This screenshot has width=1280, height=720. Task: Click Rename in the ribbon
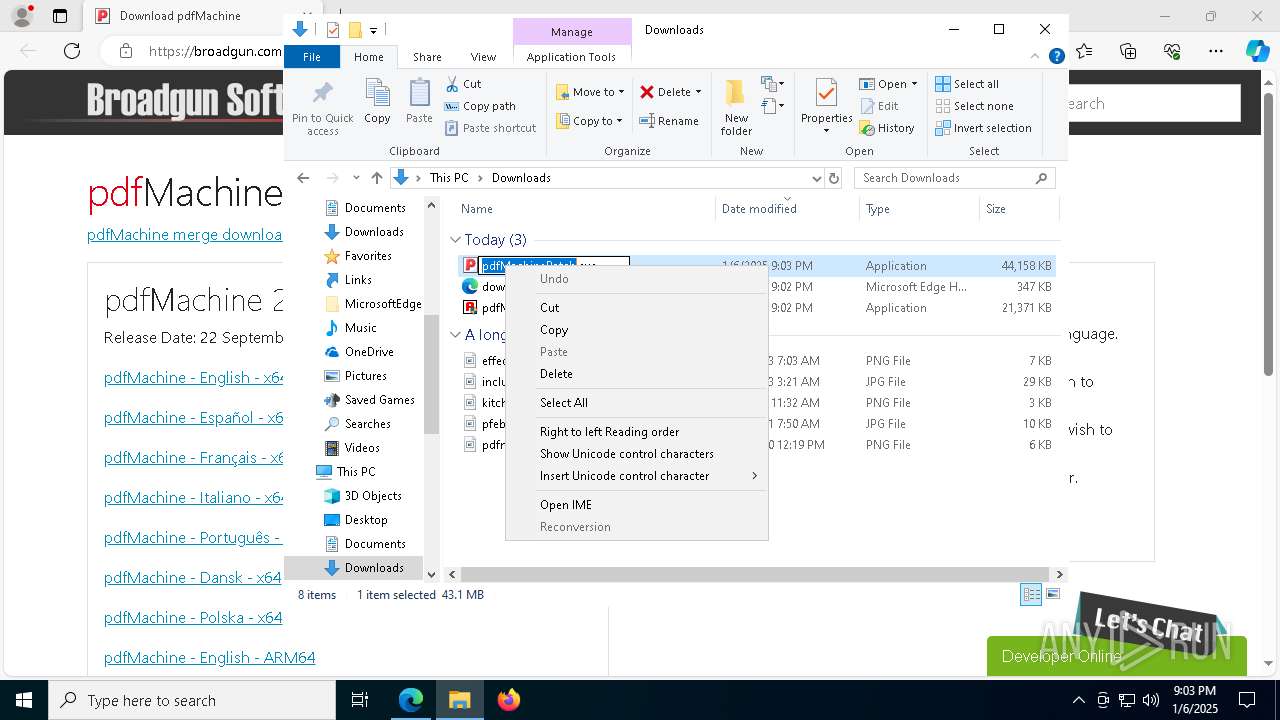point(669,121)
